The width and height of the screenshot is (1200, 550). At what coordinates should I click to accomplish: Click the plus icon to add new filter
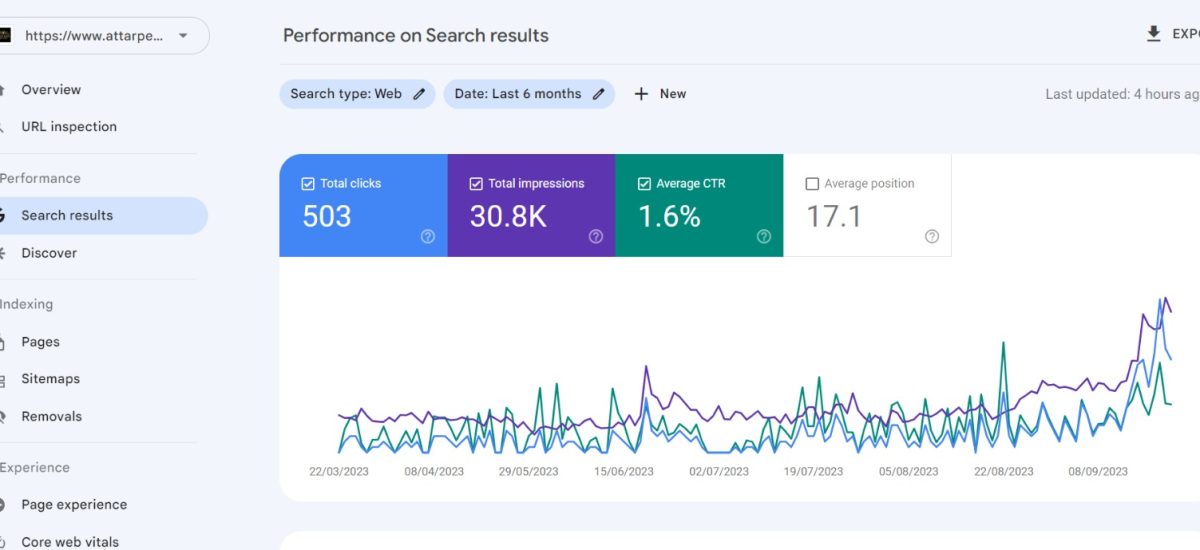(x=641, y=94)
